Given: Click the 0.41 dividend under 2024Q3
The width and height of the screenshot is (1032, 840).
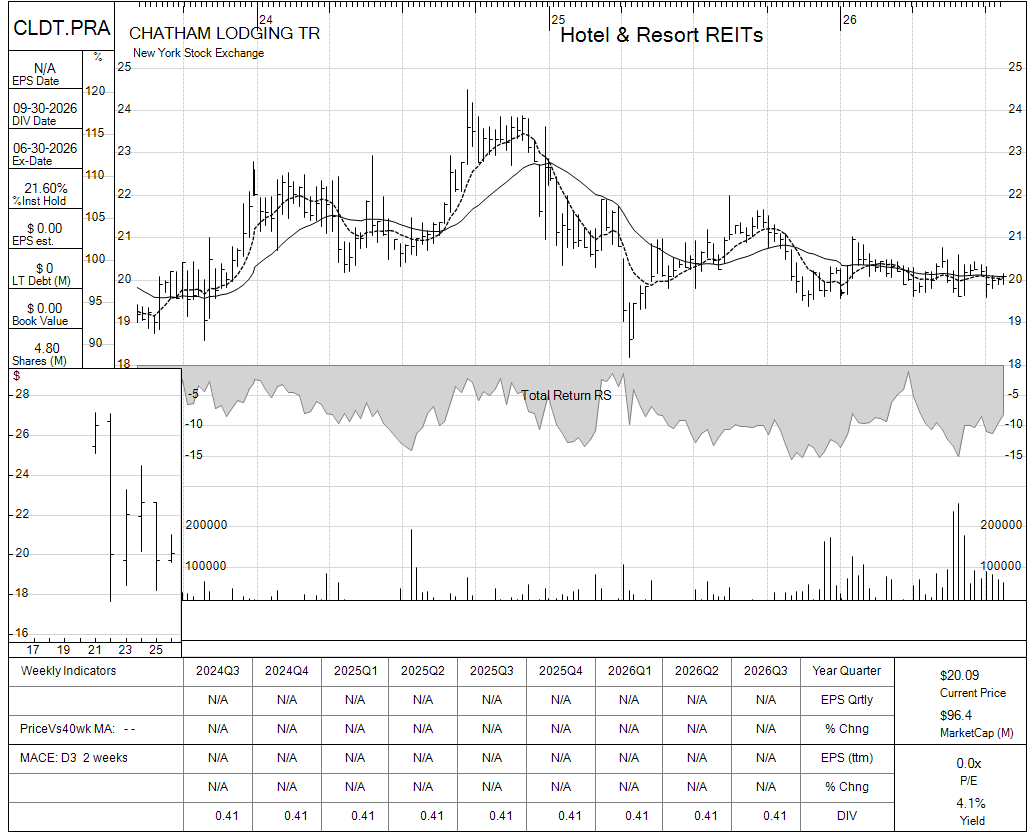Looking at the screenshot, I should pos(226,816).
